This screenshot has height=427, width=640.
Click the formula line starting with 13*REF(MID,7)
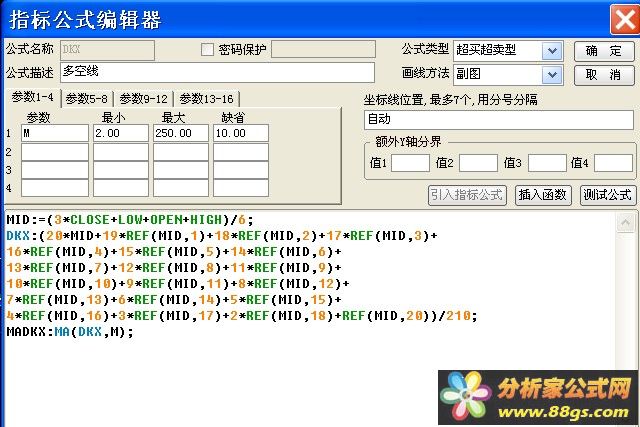coord(174,268)
